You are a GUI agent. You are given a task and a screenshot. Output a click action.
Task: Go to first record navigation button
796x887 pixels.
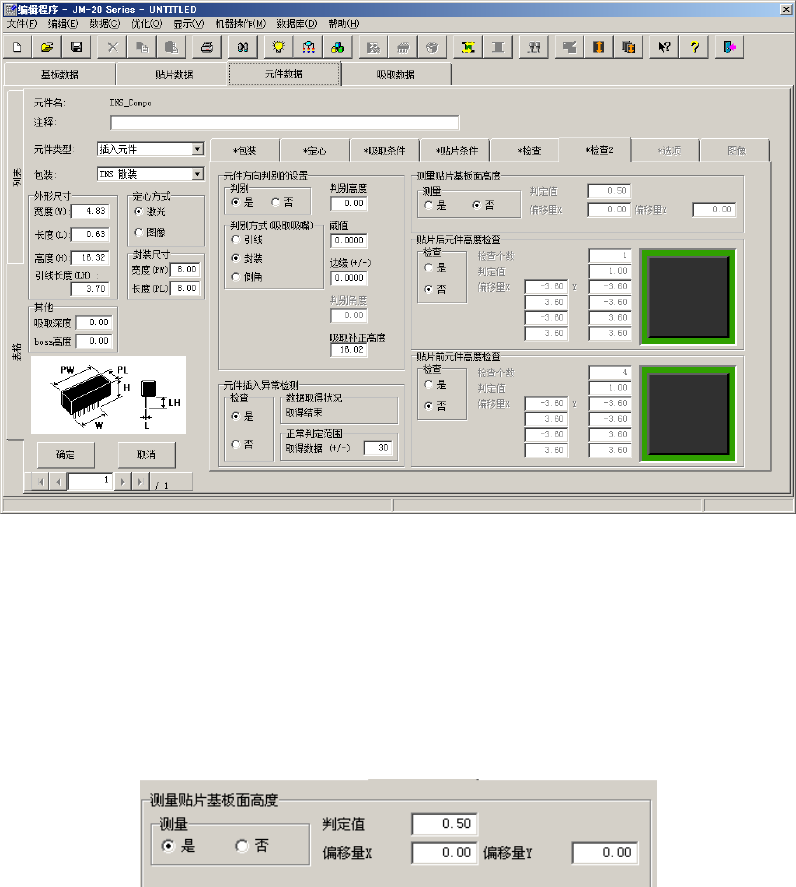(x=41, y=482)
